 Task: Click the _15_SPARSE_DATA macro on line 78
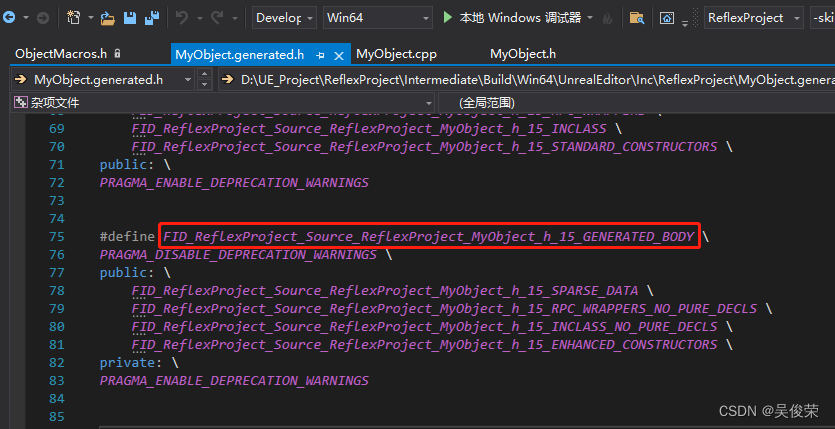[x=385, y=291]
